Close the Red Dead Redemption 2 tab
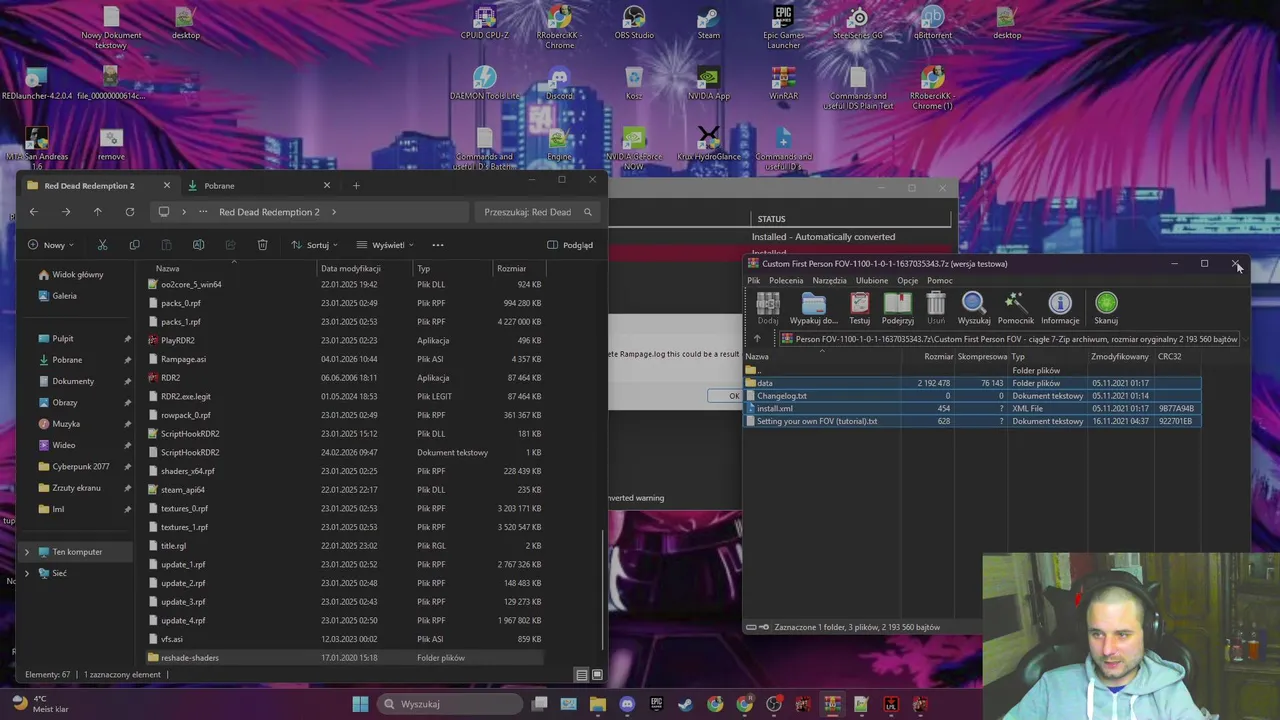This screenshot has height=720, width=1280. [166, 185]
